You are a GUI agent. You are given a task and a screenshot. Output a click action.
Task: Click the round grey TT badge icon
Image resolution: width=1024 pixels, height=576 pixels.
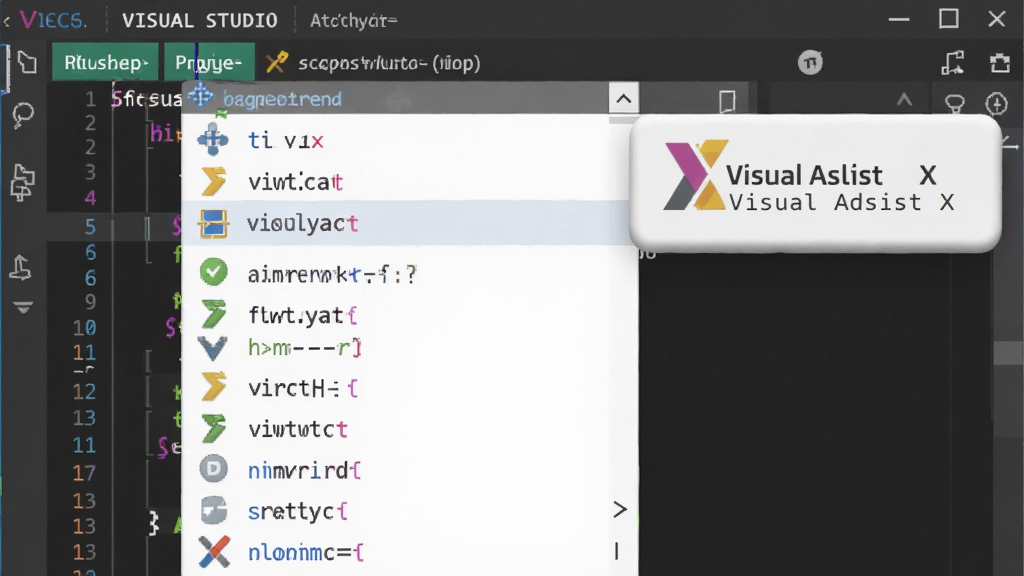(810, 63)
